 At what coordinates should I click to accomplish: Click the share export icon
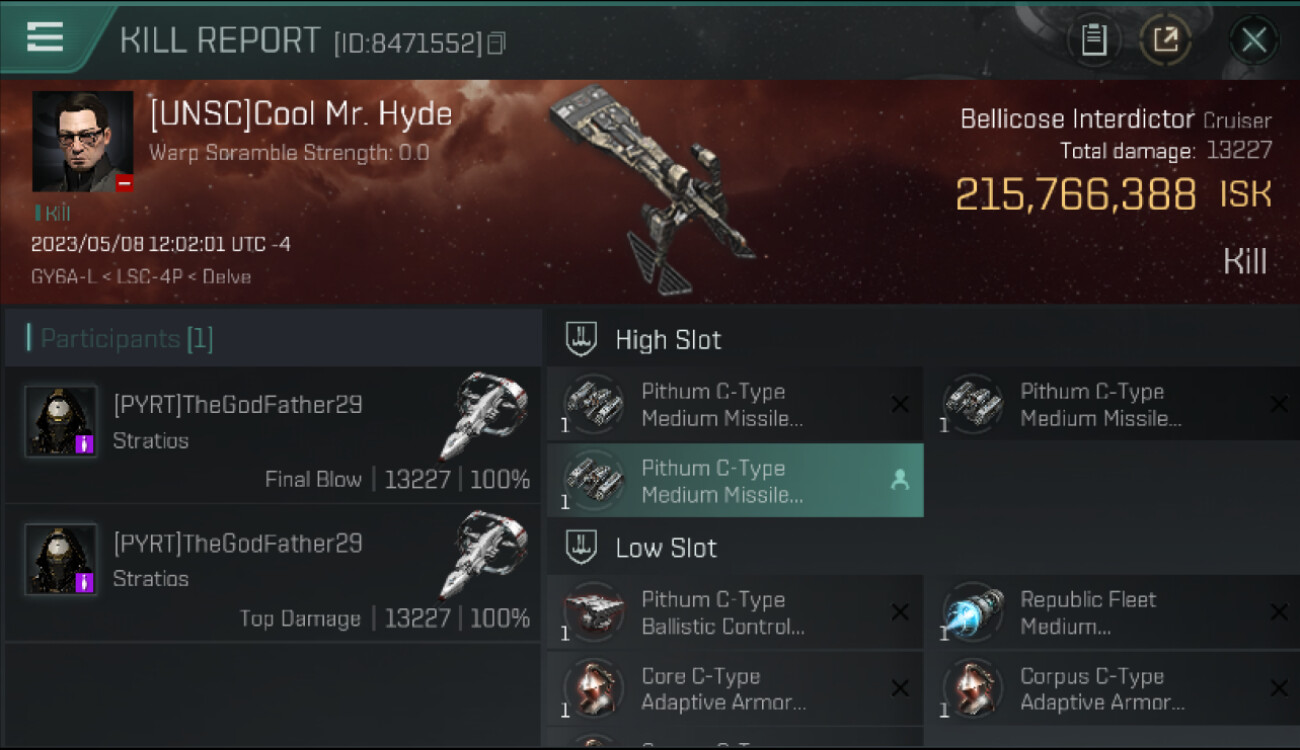[1165, 40]
